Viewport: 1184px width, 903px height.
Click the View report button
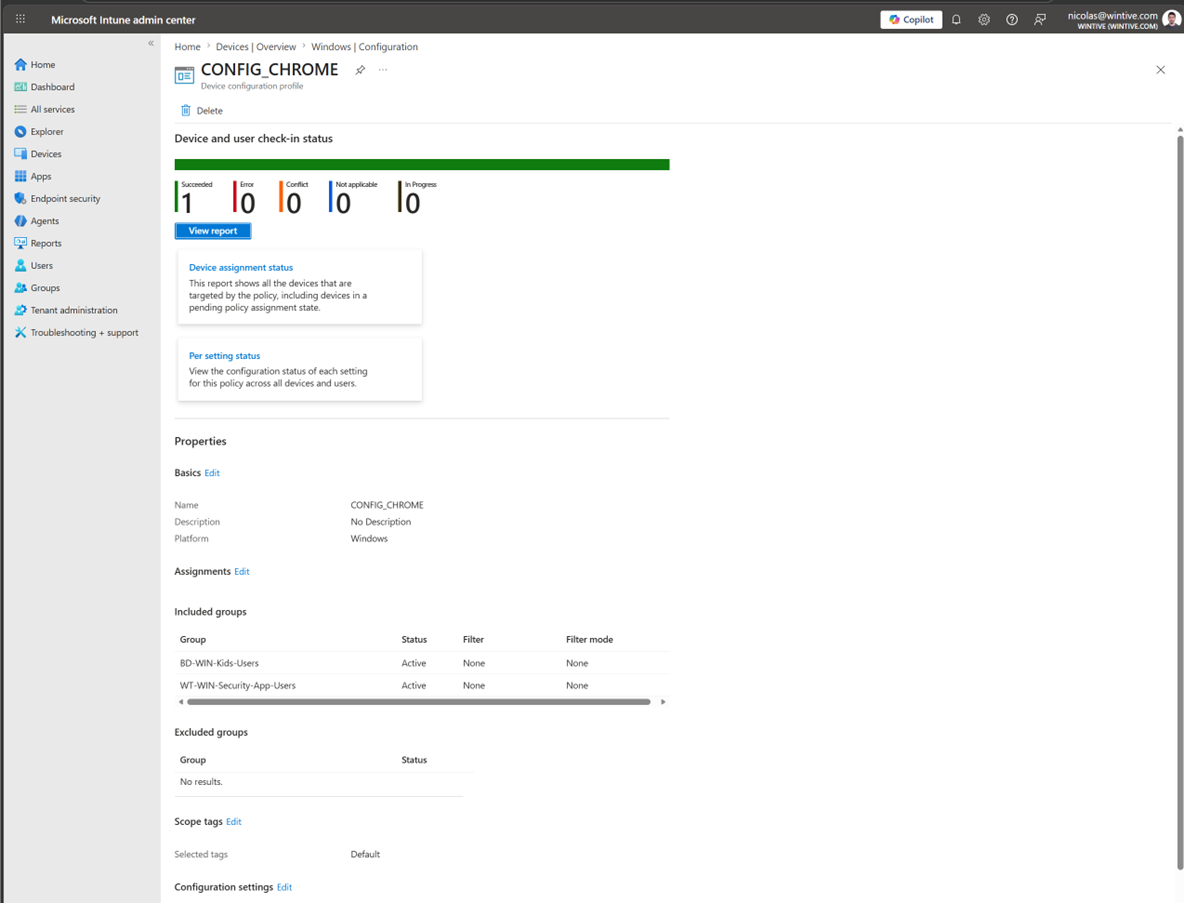[212, 229]
